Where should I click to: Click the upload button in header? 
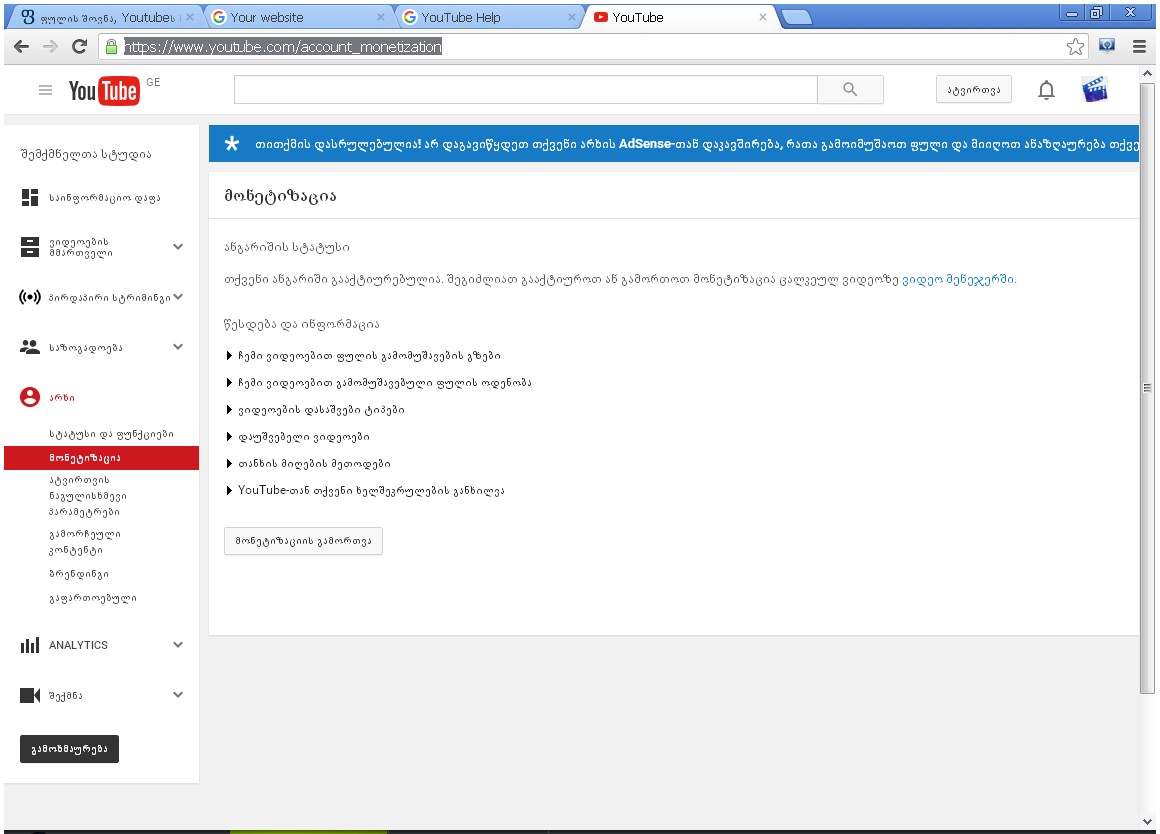click(x=974, y=90)
